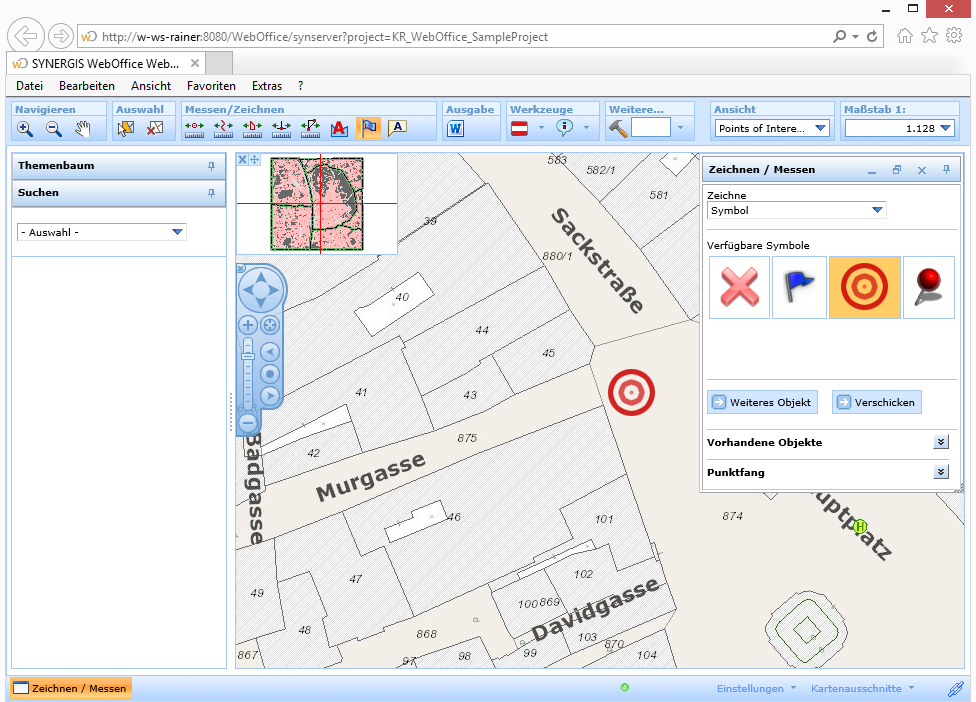Click the Weiteres Objekt button

[762, 402]
